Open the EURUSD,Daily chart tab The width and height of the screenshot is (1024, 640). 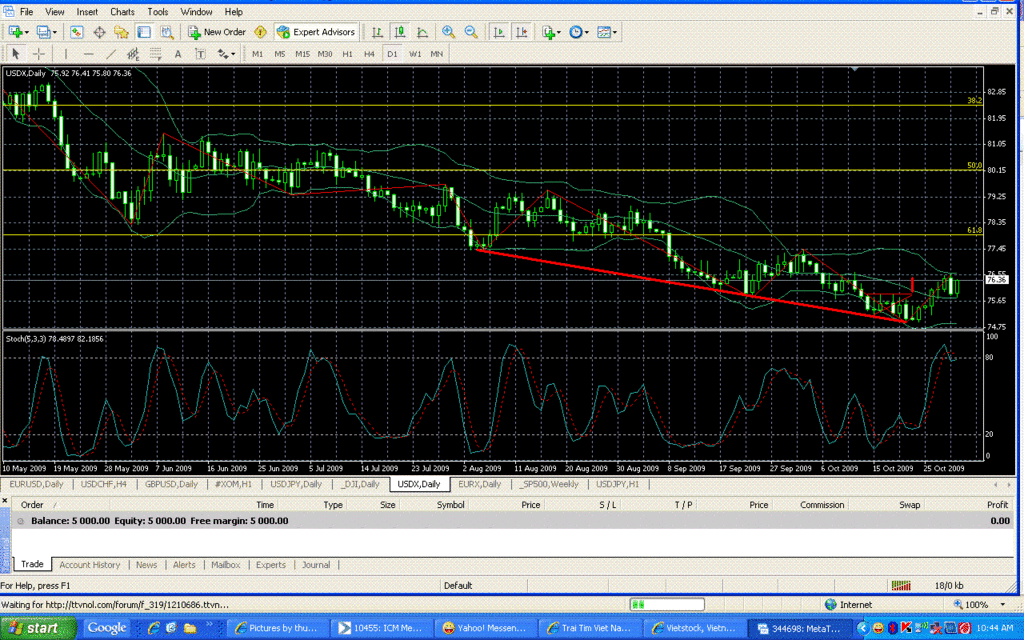(36, 484)
